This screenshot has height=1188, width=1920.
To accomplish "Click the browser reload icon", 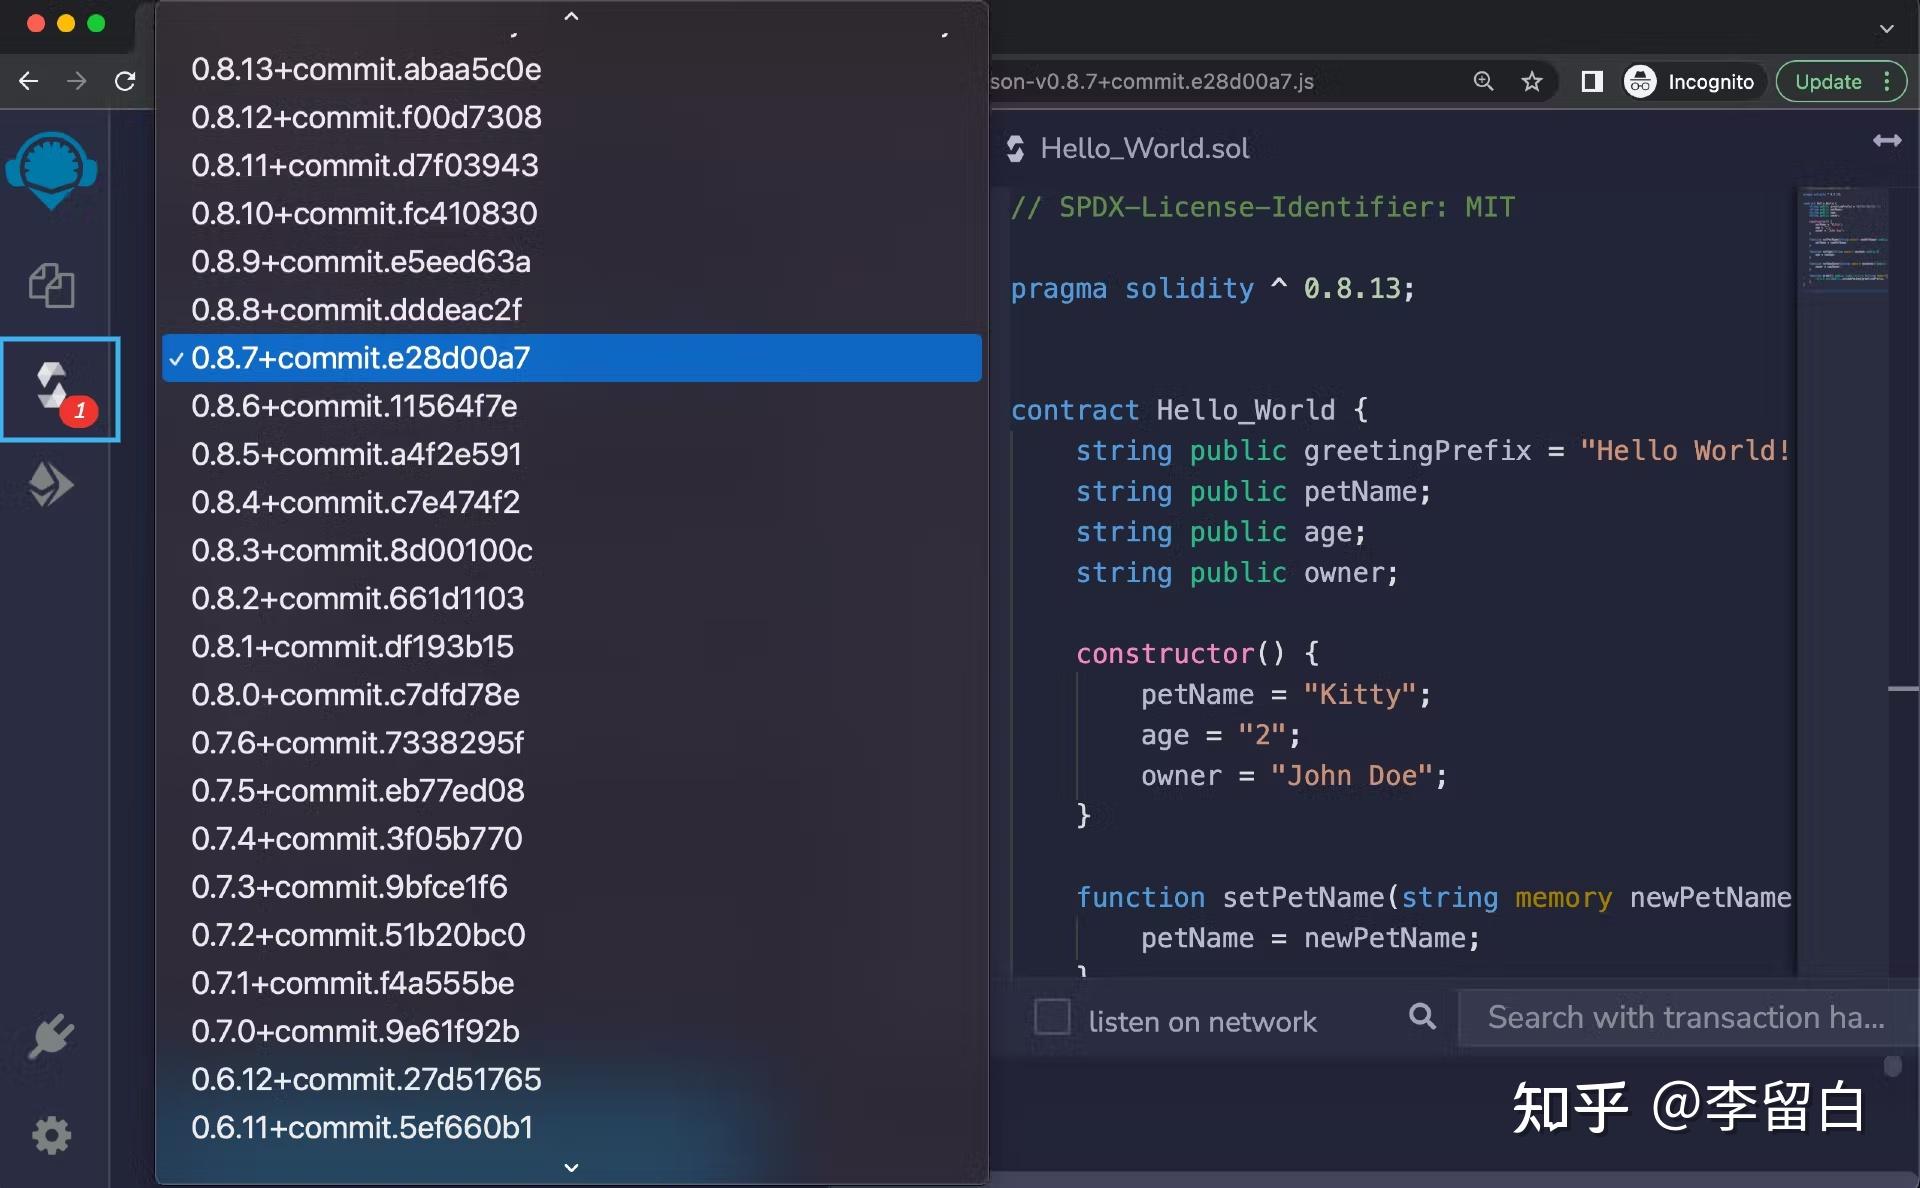I will pos(125,81).
